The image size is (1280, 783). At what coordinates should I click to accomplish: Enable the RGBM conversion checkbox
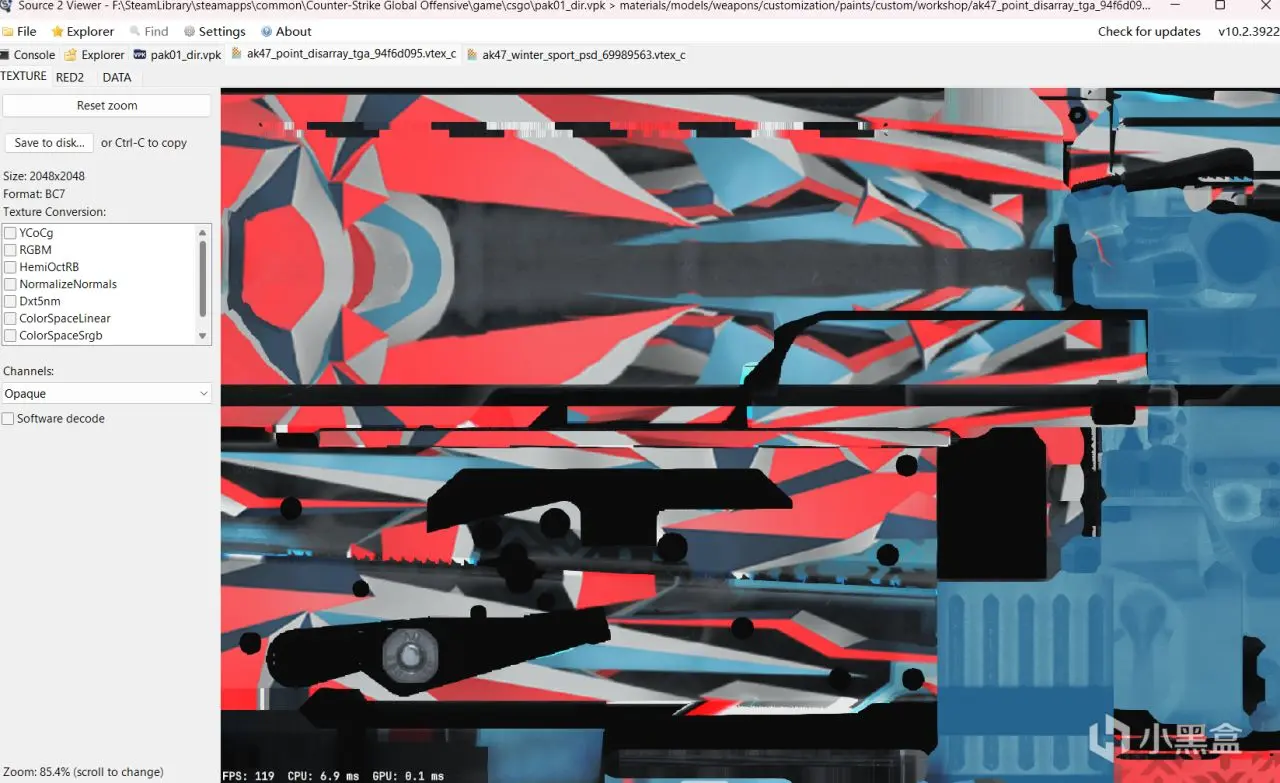[x=10, y=250]
